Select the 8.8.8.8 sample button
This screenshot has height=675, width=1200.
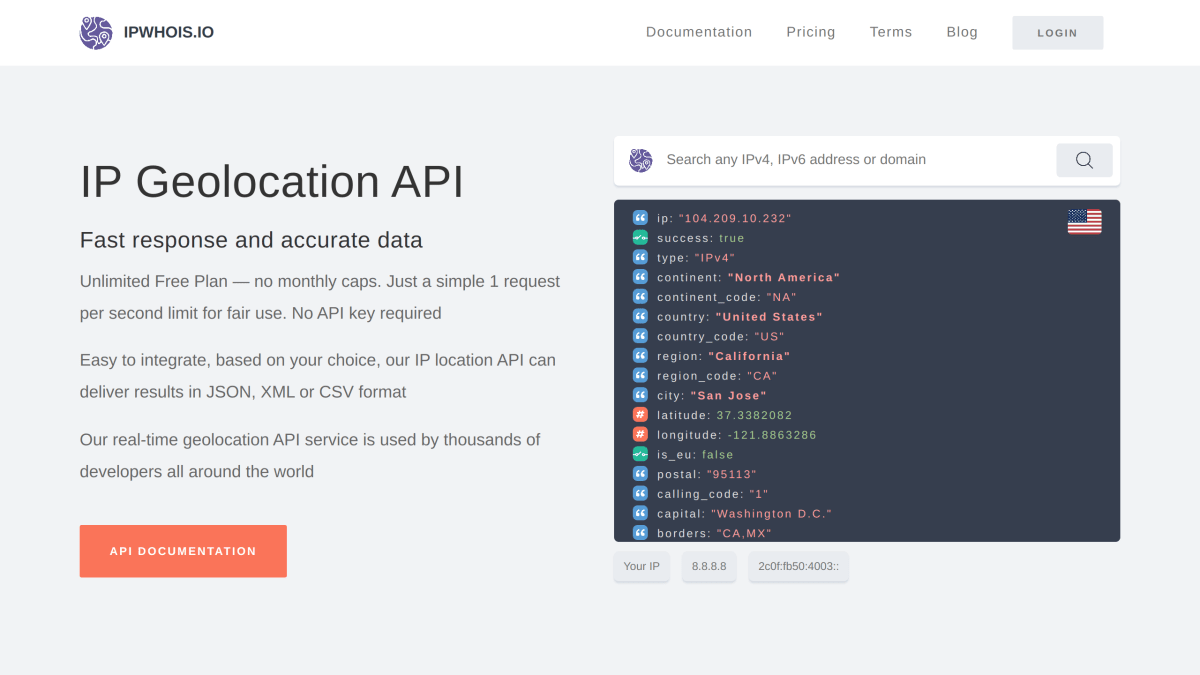click(x=709, y=566)
